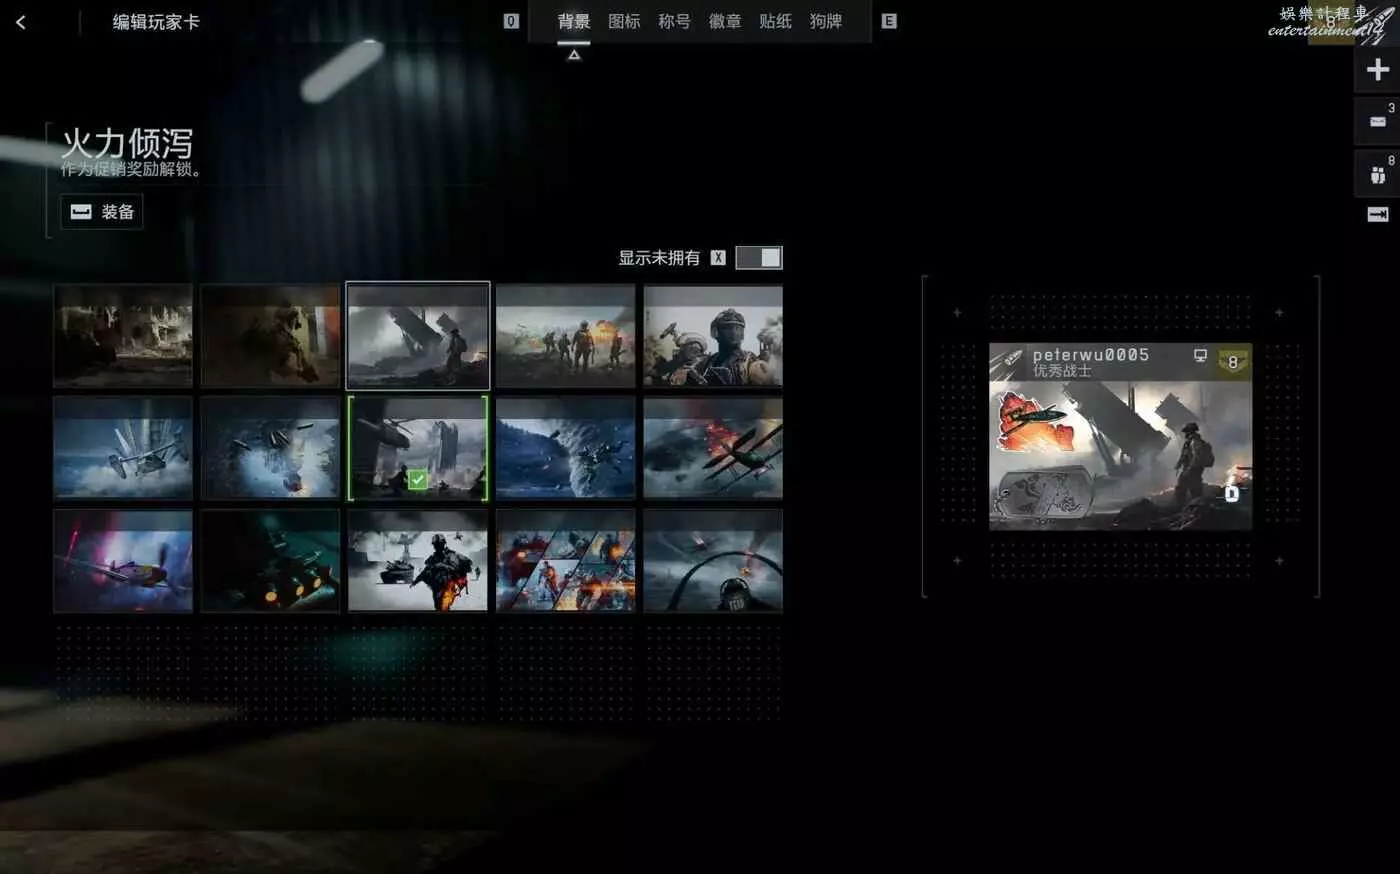
Task: Click the back arrow in the header
Action: (x=21, y=22)
